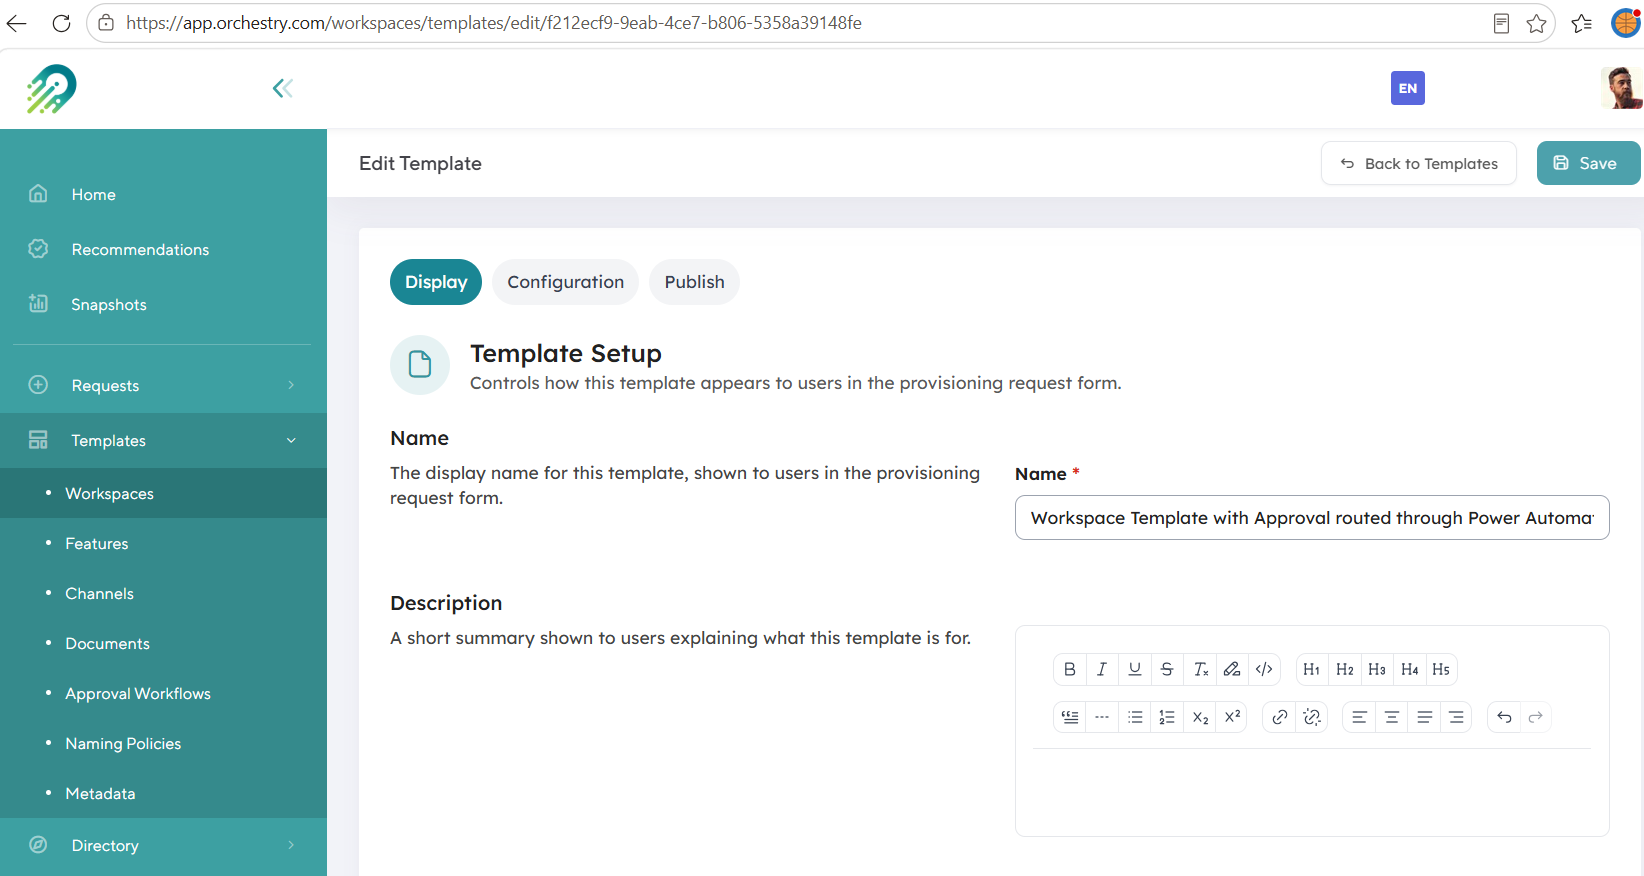This screenshot has width=1644, height=876.
Task: Open Approval Workflows in sidebar
Action: pos(138,694)
